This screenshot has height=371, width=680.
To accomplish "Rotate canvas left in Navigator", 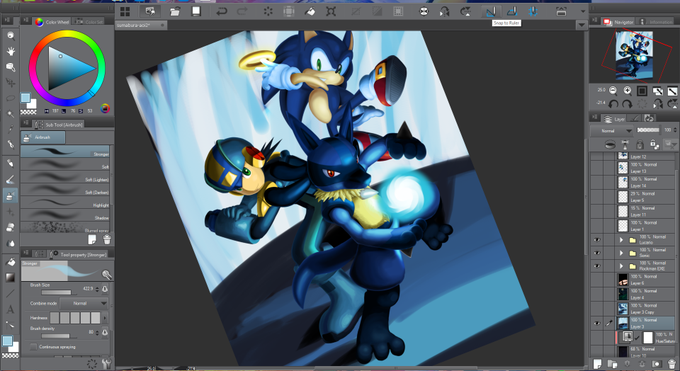I will tap(613, 104).
